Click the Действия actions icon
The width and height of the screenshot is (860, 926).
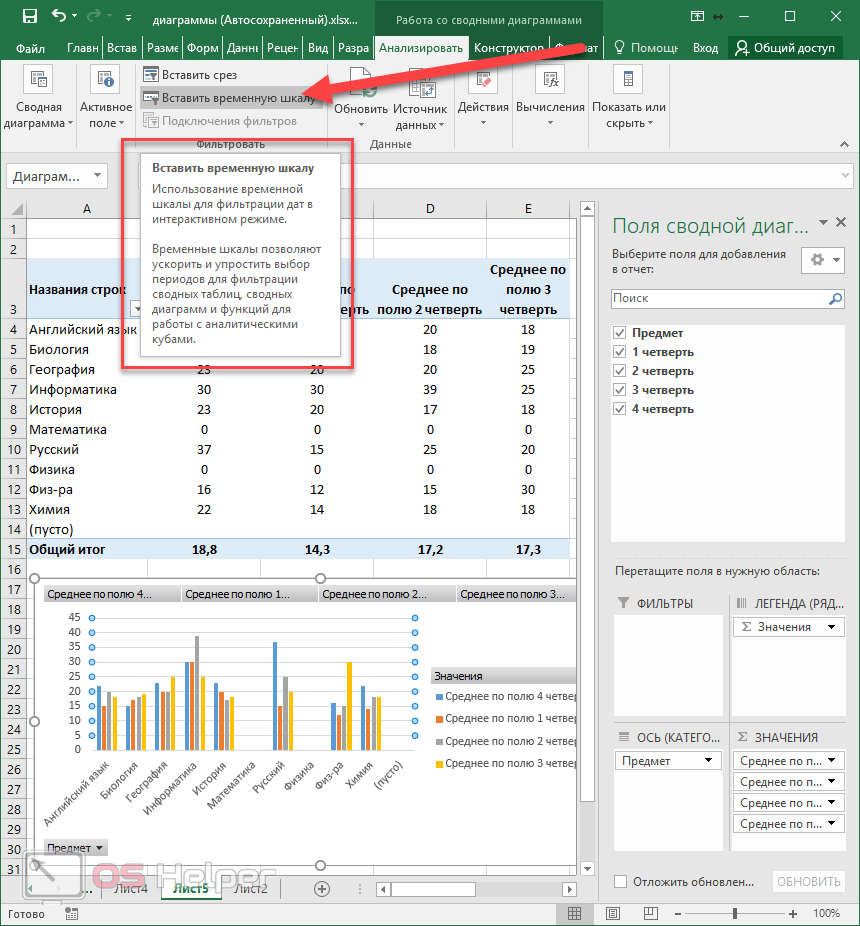click(483, 81)
